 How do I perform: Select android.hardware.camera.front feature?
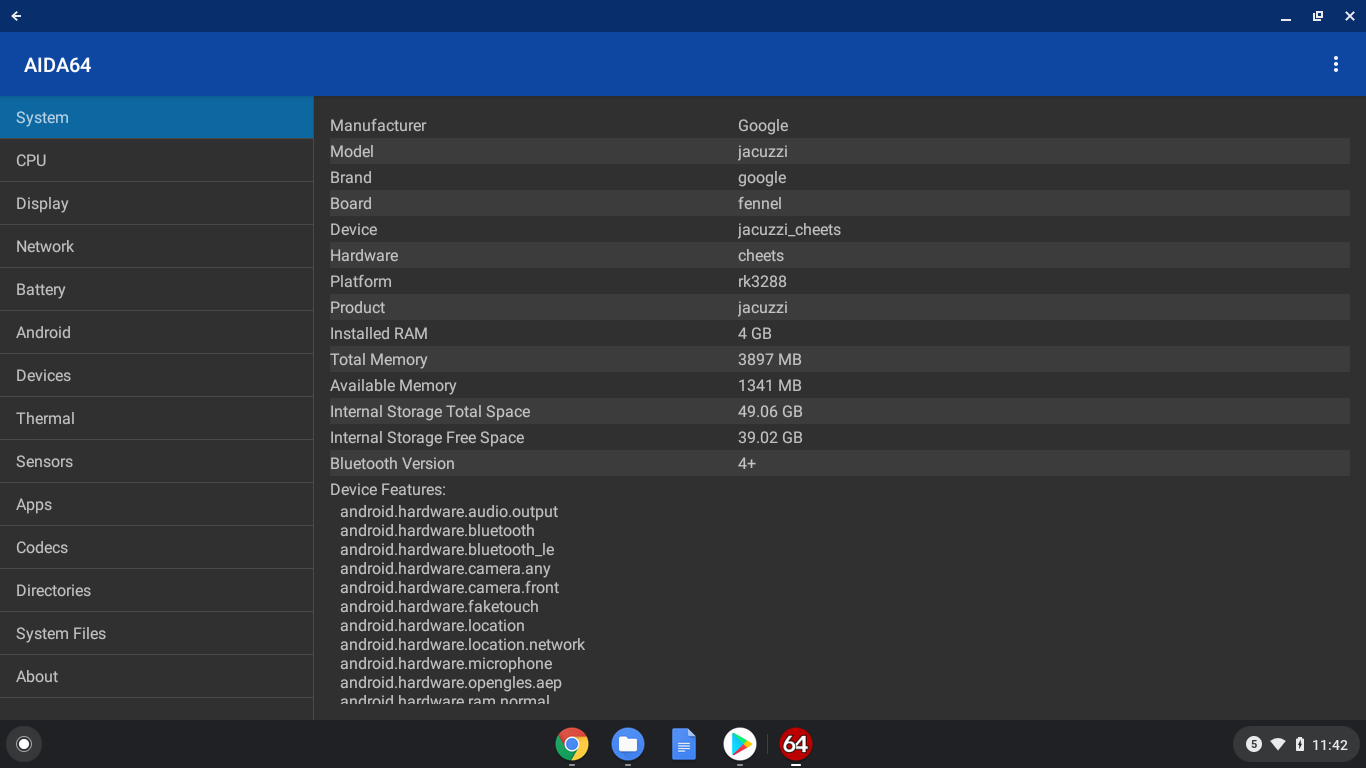[x=449, y=588]
